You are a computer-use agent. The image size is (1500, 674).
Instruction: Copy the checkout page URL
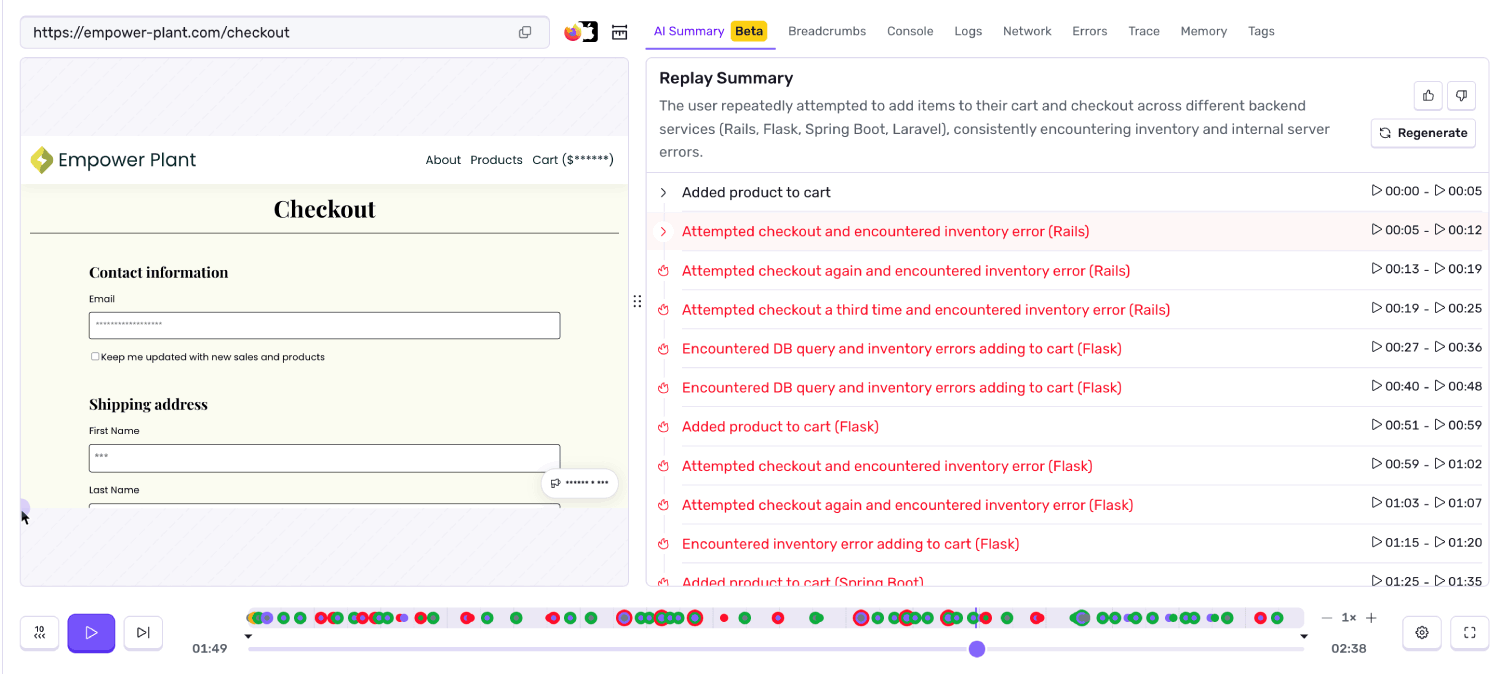click(525, 31)
